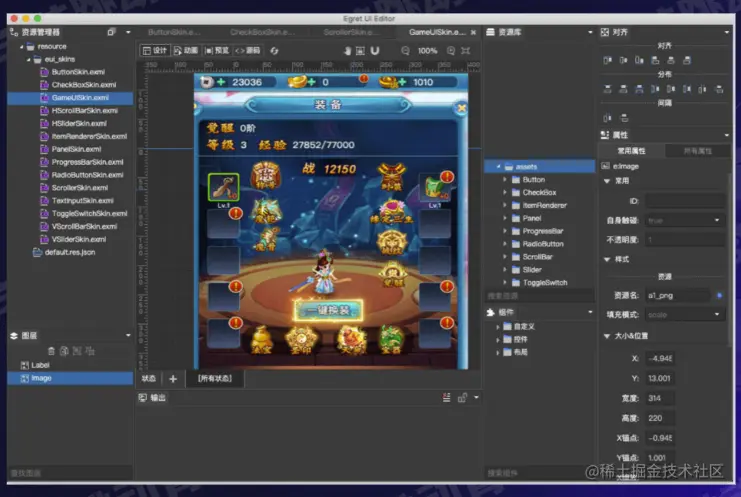Open the 填充模式 scale dropdown

pos(685,315)
